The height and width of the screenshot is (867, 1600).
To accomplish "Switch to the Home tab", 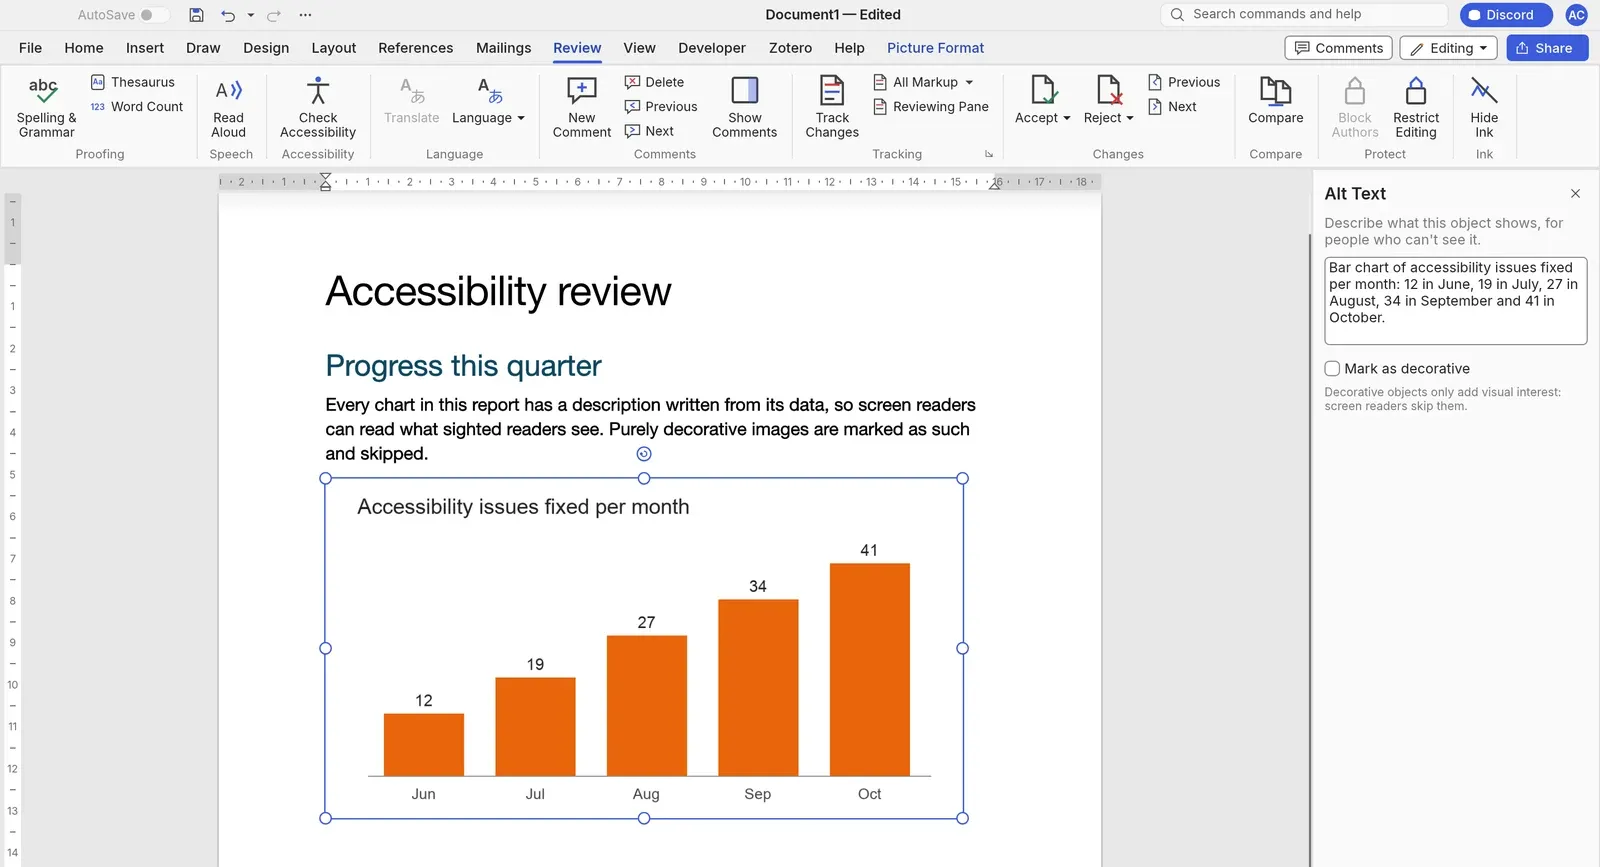I will 84,48.
